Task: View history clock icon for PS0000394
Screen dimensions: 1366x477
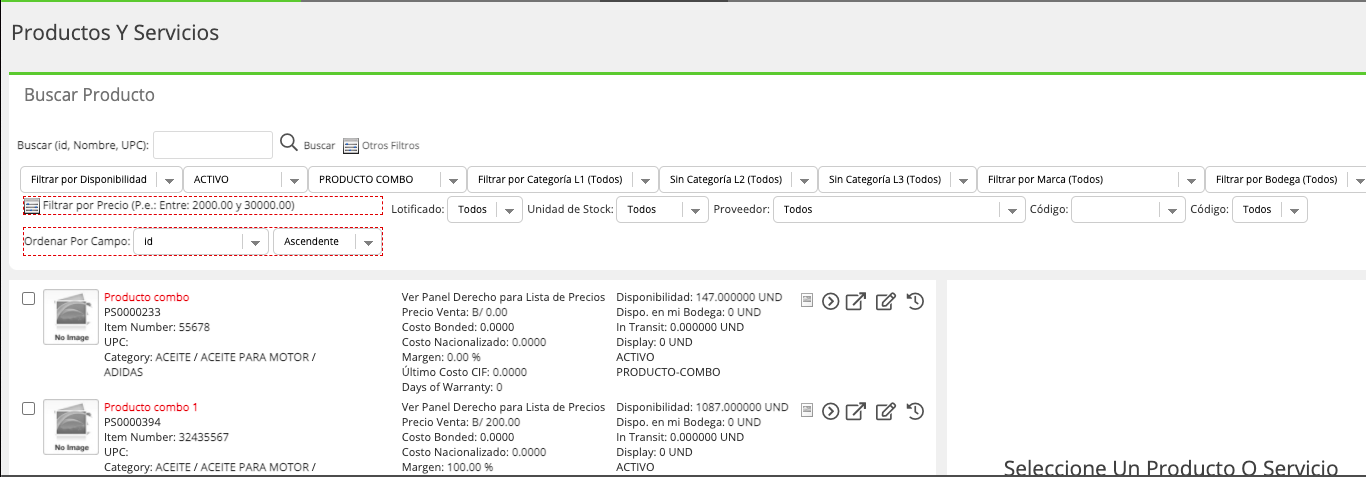Action: (x=914, y=411)
